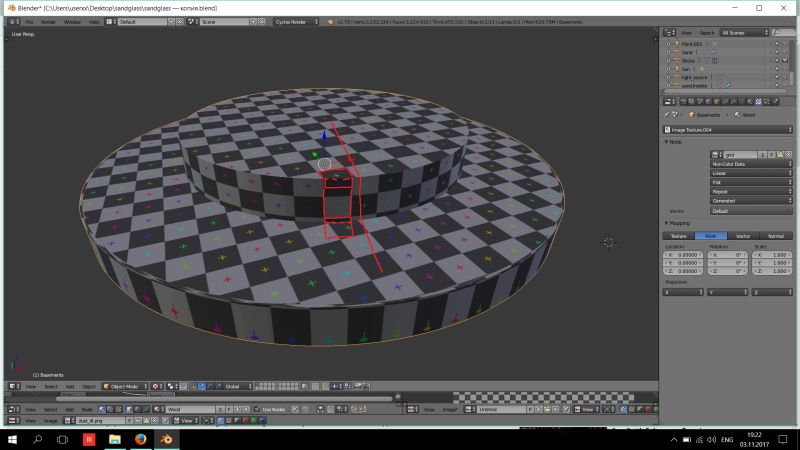This screenshot has width=800, height=450.
Task: Select the texture nodes tree type icon
Action: (x=118, y=409)
